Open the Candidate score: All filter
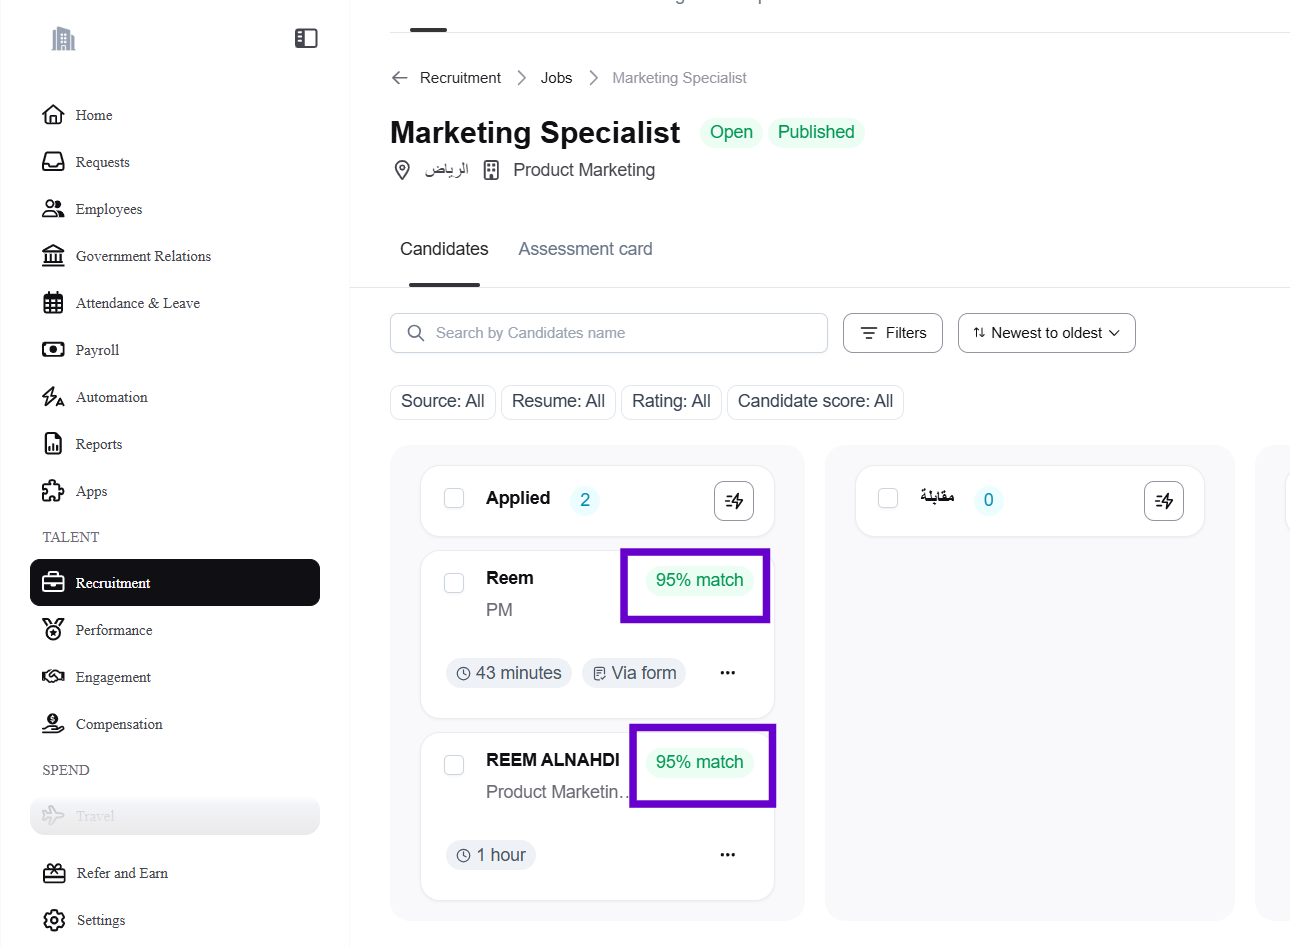Viewport: 1290px width, 947px height. point(815,401)
